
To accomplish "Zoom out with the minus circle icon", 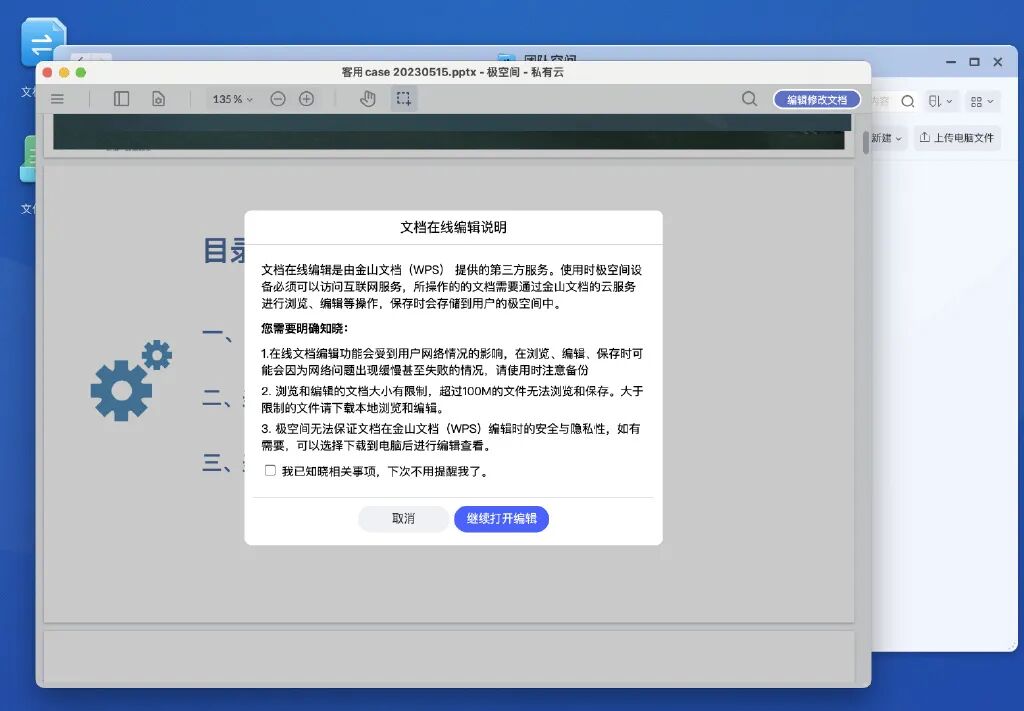I will click(x=278, y=99).
